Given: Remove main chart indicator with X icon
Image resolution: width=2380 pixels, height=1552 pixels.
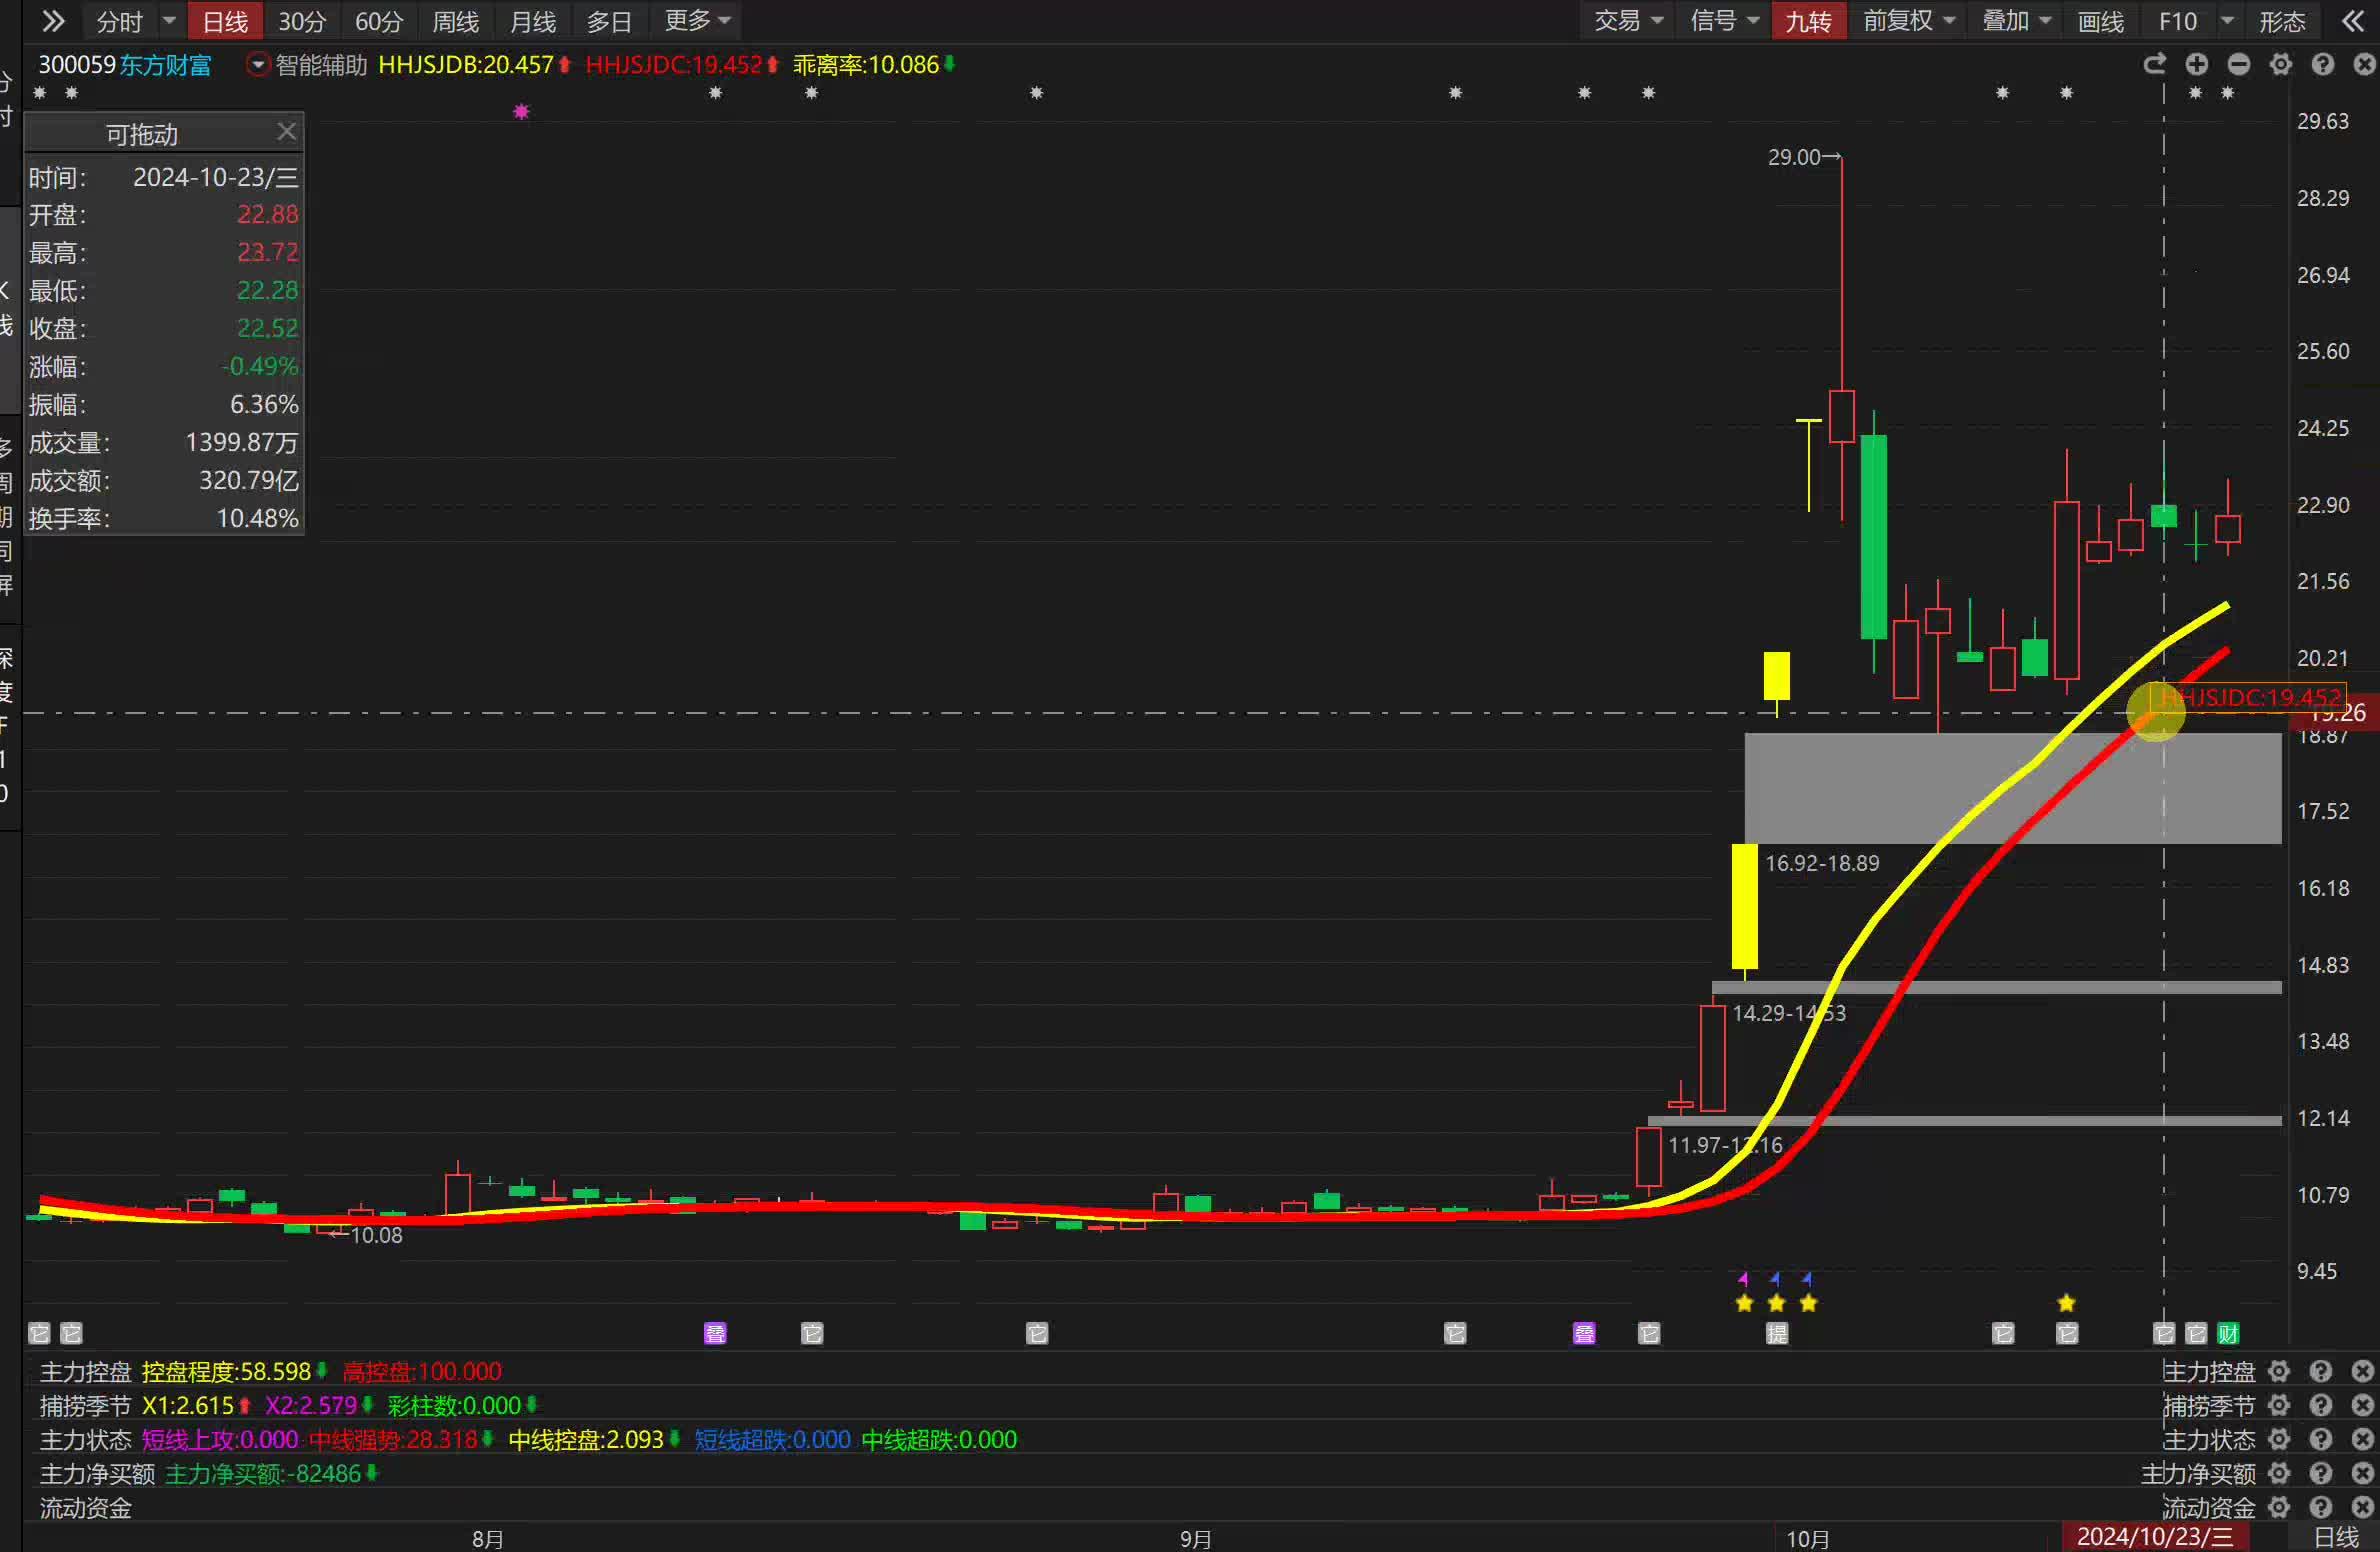Looking at the screenshot, I should [x=2364, y=65].
